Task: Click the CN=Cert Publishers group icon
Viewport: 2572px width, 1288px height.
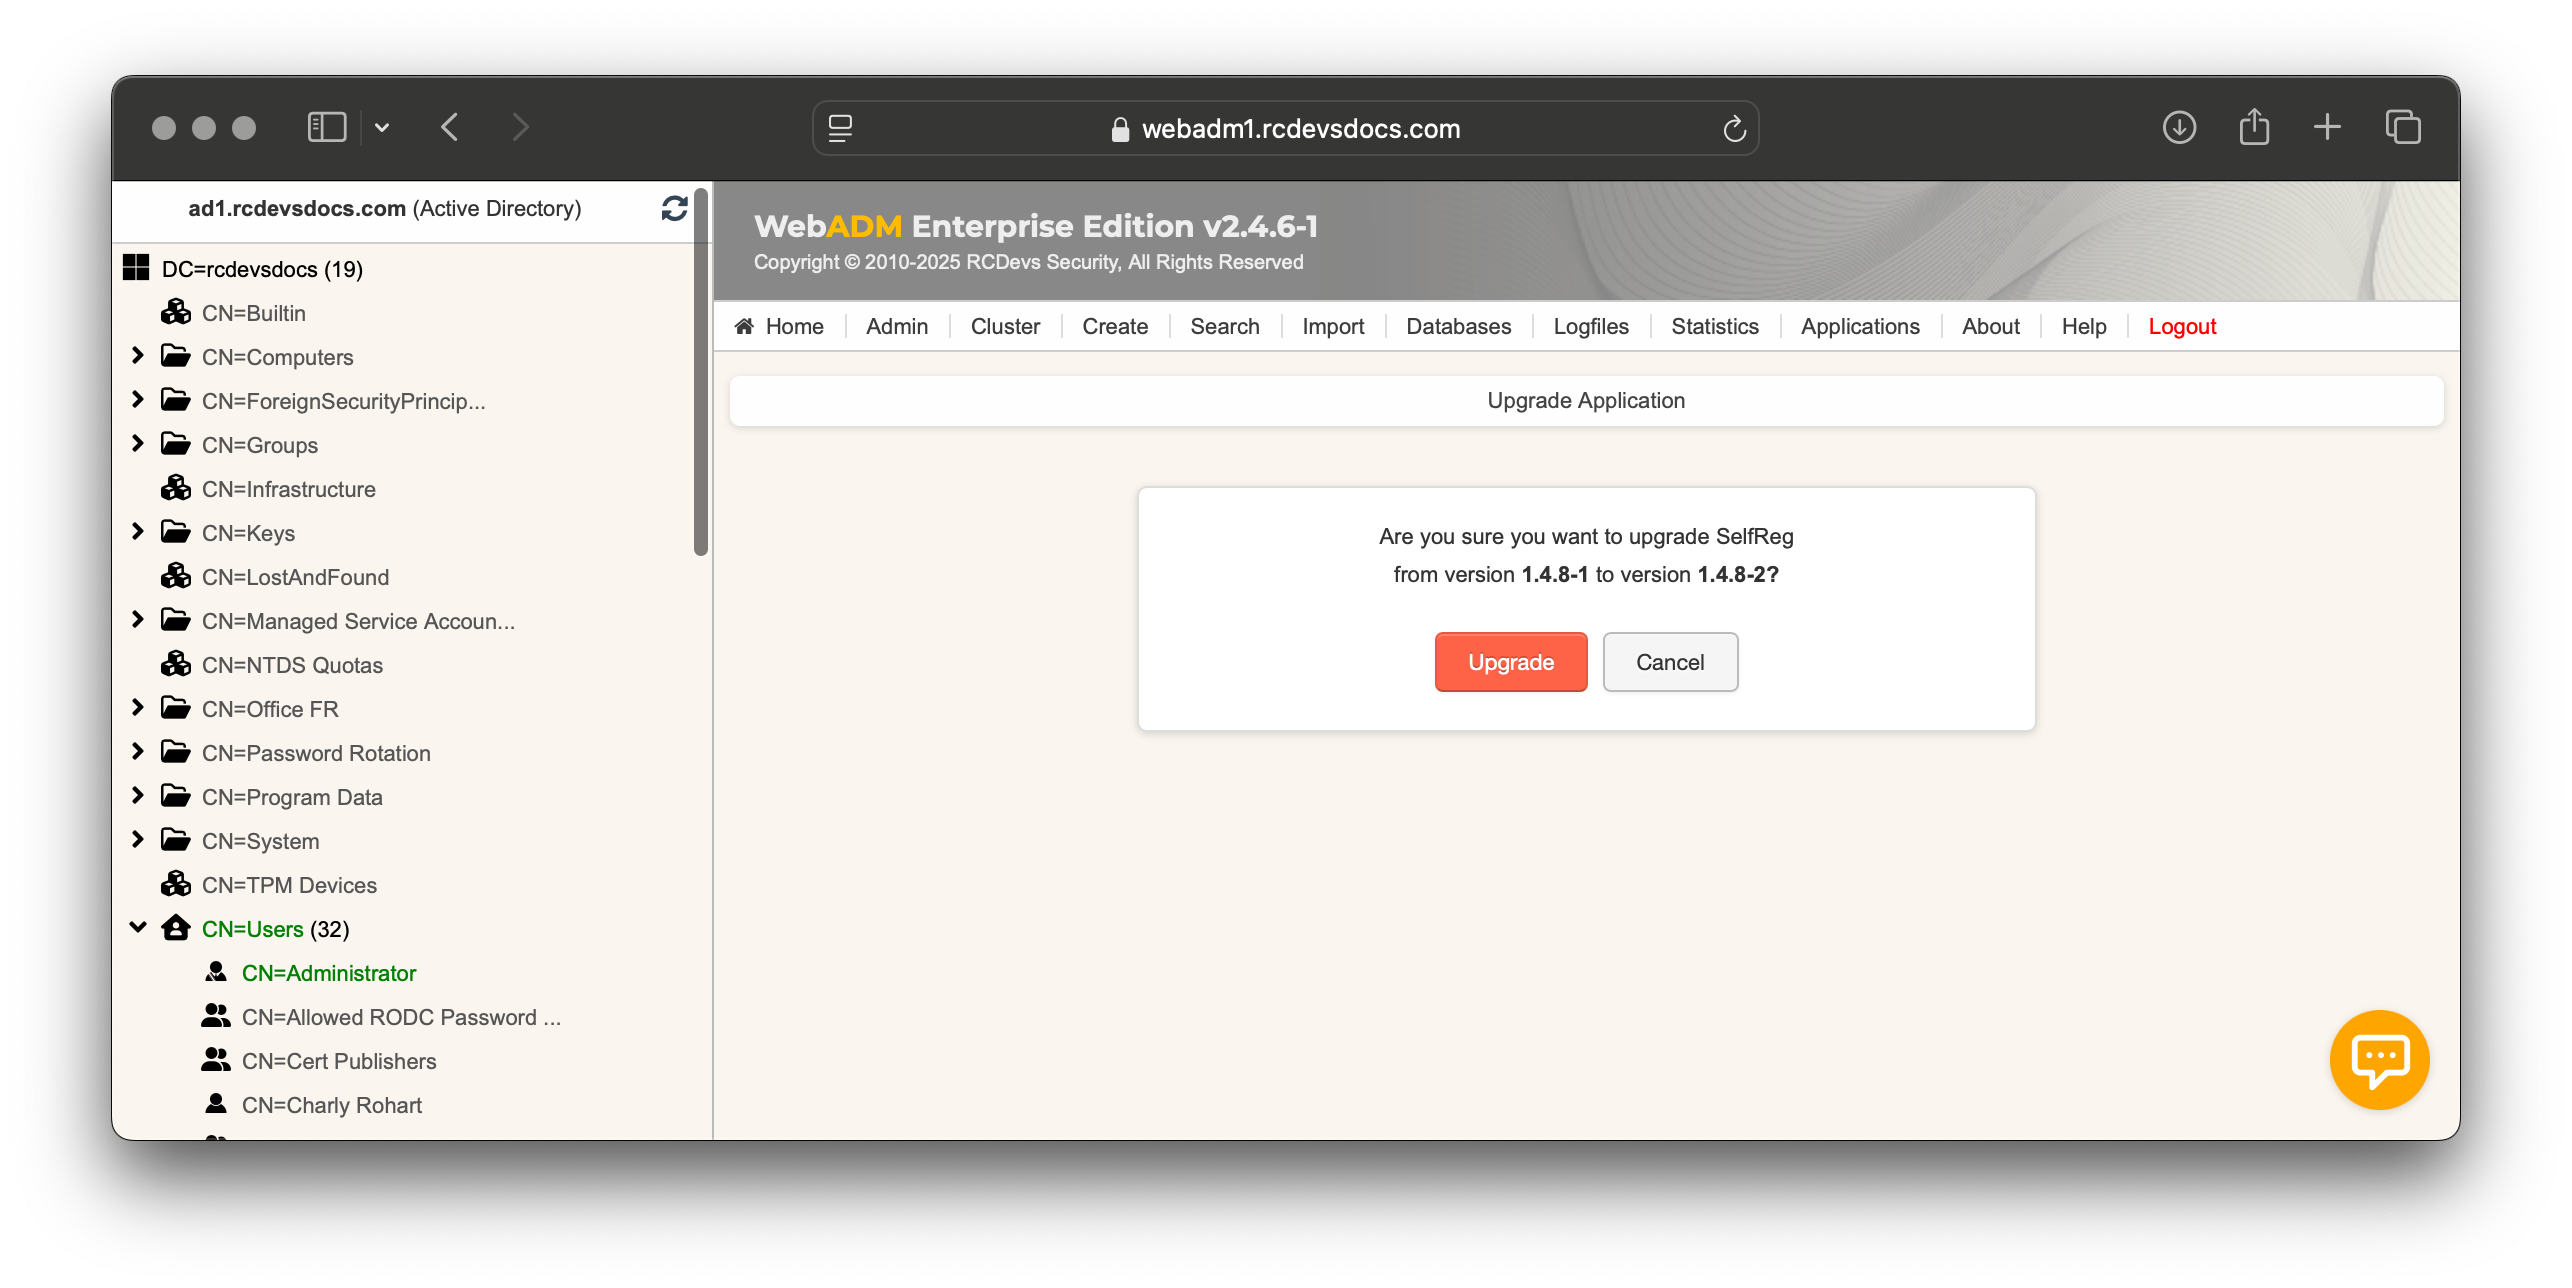Action: coord(216,1060)
